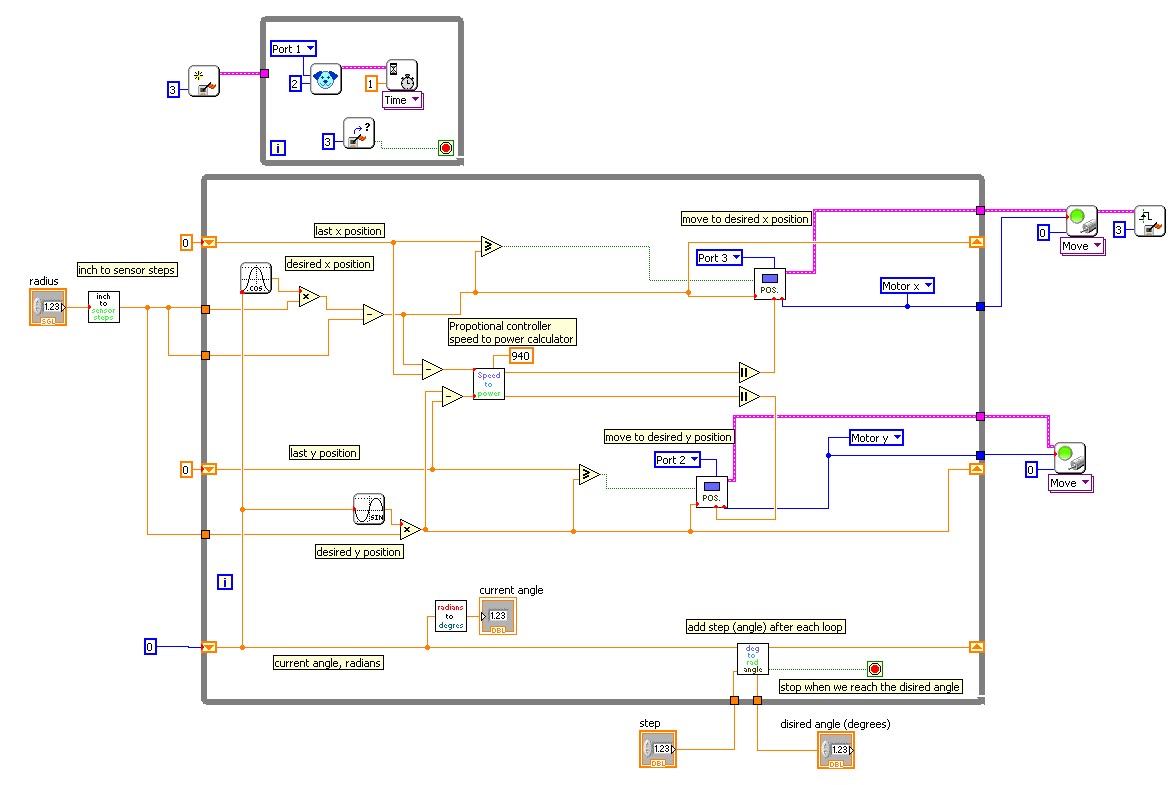Screen dimensions: 1171x785
Task: Select the inch to sensor steps subVI
Action: click(x=104, y=307)
